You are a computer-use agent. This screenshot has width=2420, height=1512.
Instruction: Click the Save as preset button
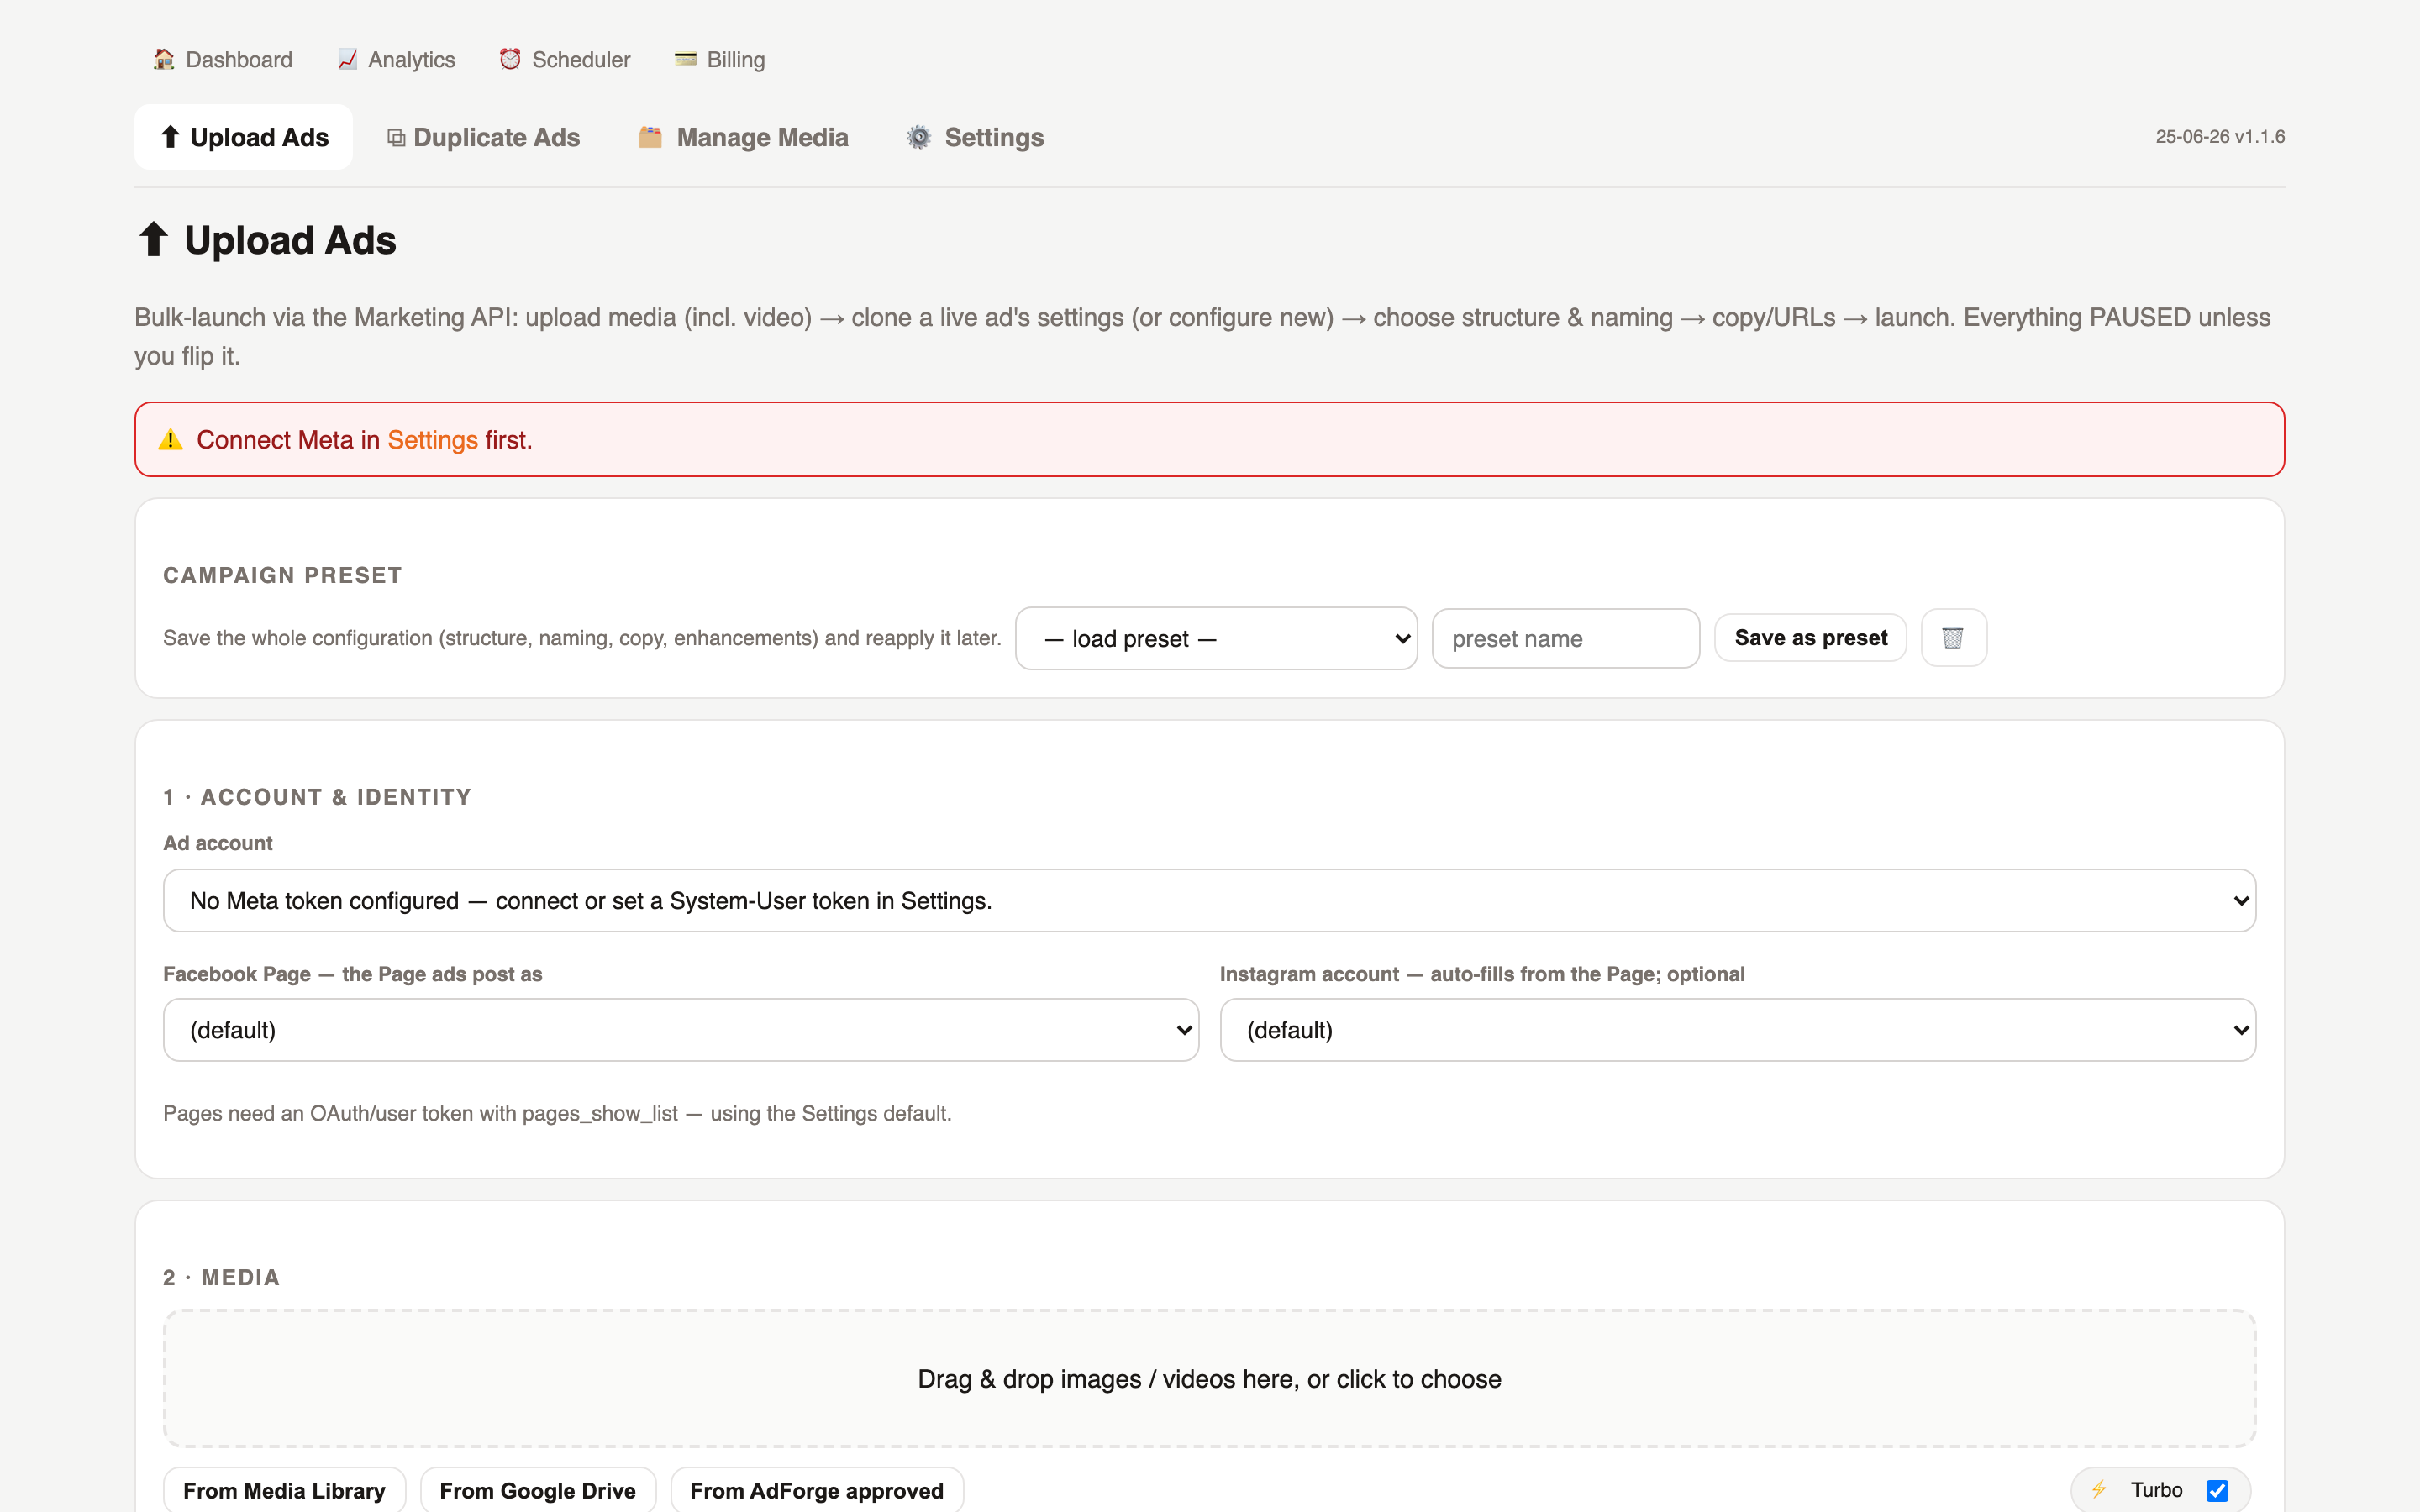point(1810,638)
